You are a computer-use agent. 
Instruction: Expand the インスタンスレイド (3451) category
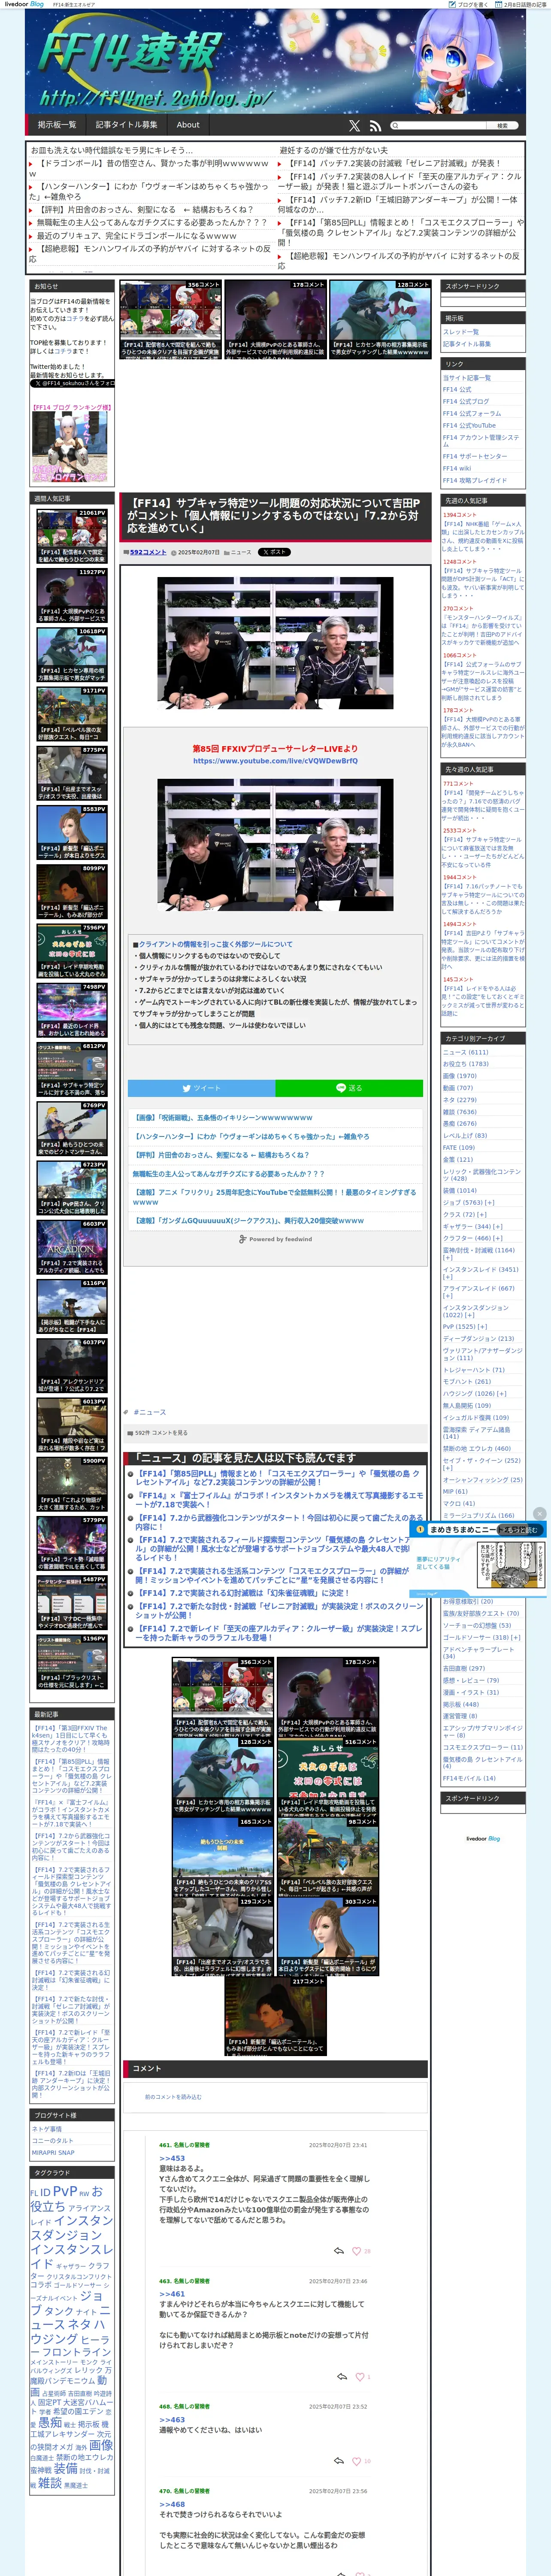pos(448,1277)
